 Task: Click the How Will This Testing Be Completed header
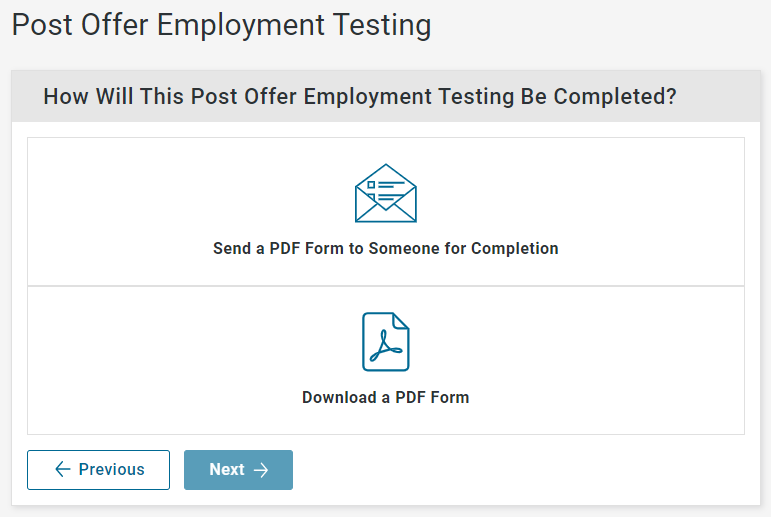pyautogui.click(x=360, y=96)
